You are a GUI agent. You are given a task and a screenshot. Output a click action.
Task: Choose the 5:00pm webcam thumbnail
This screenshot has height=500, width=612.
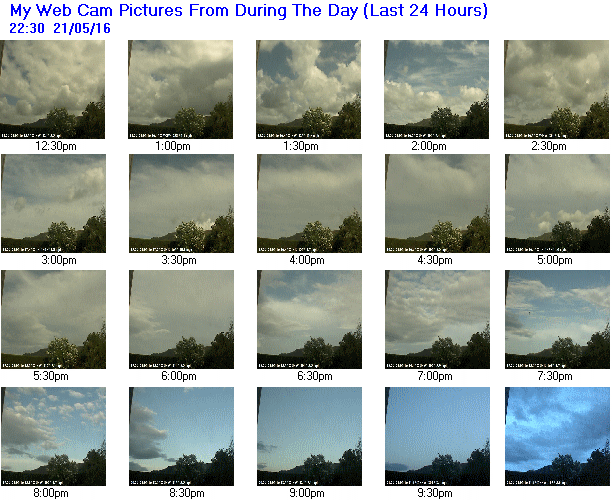point(557,203)
